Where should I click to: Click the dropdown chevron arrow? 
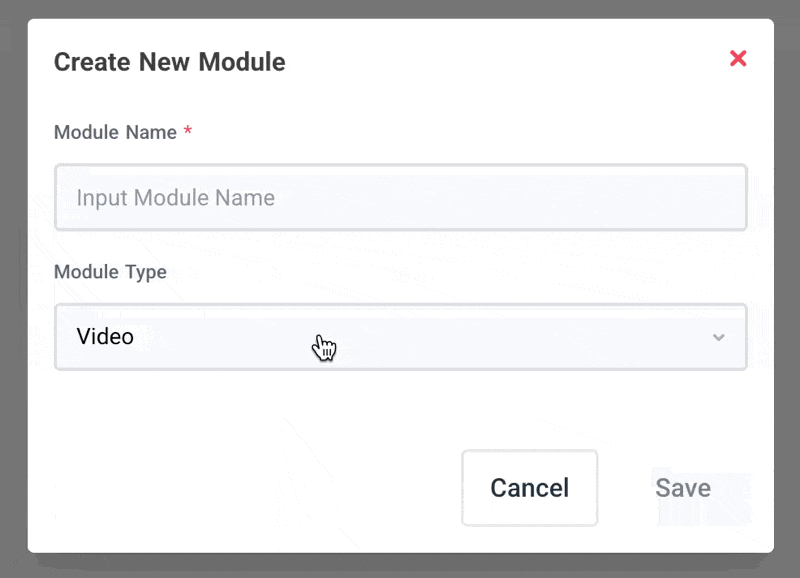[x=718, y=337]
